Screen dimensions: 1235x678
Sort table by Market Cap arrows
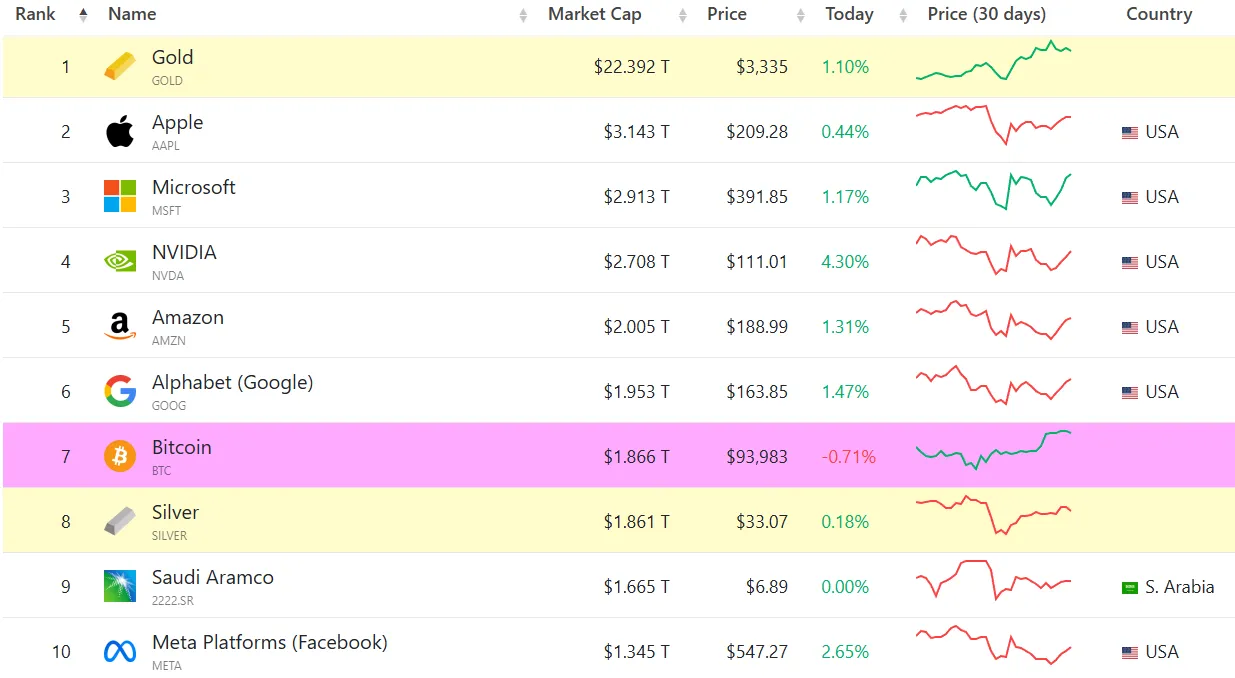click(x=683, y=15)
